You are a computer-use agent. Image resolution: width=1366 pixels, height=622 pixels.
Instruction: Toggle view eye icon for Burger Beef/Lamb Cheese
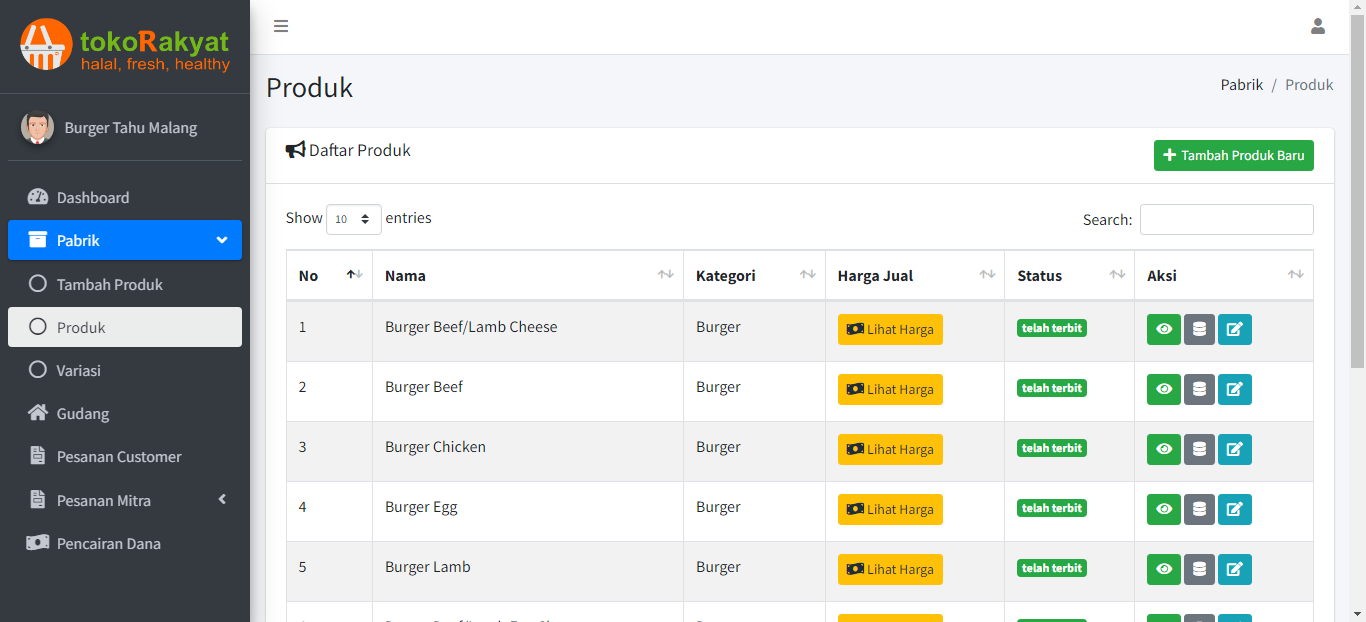coord(1163,330)
